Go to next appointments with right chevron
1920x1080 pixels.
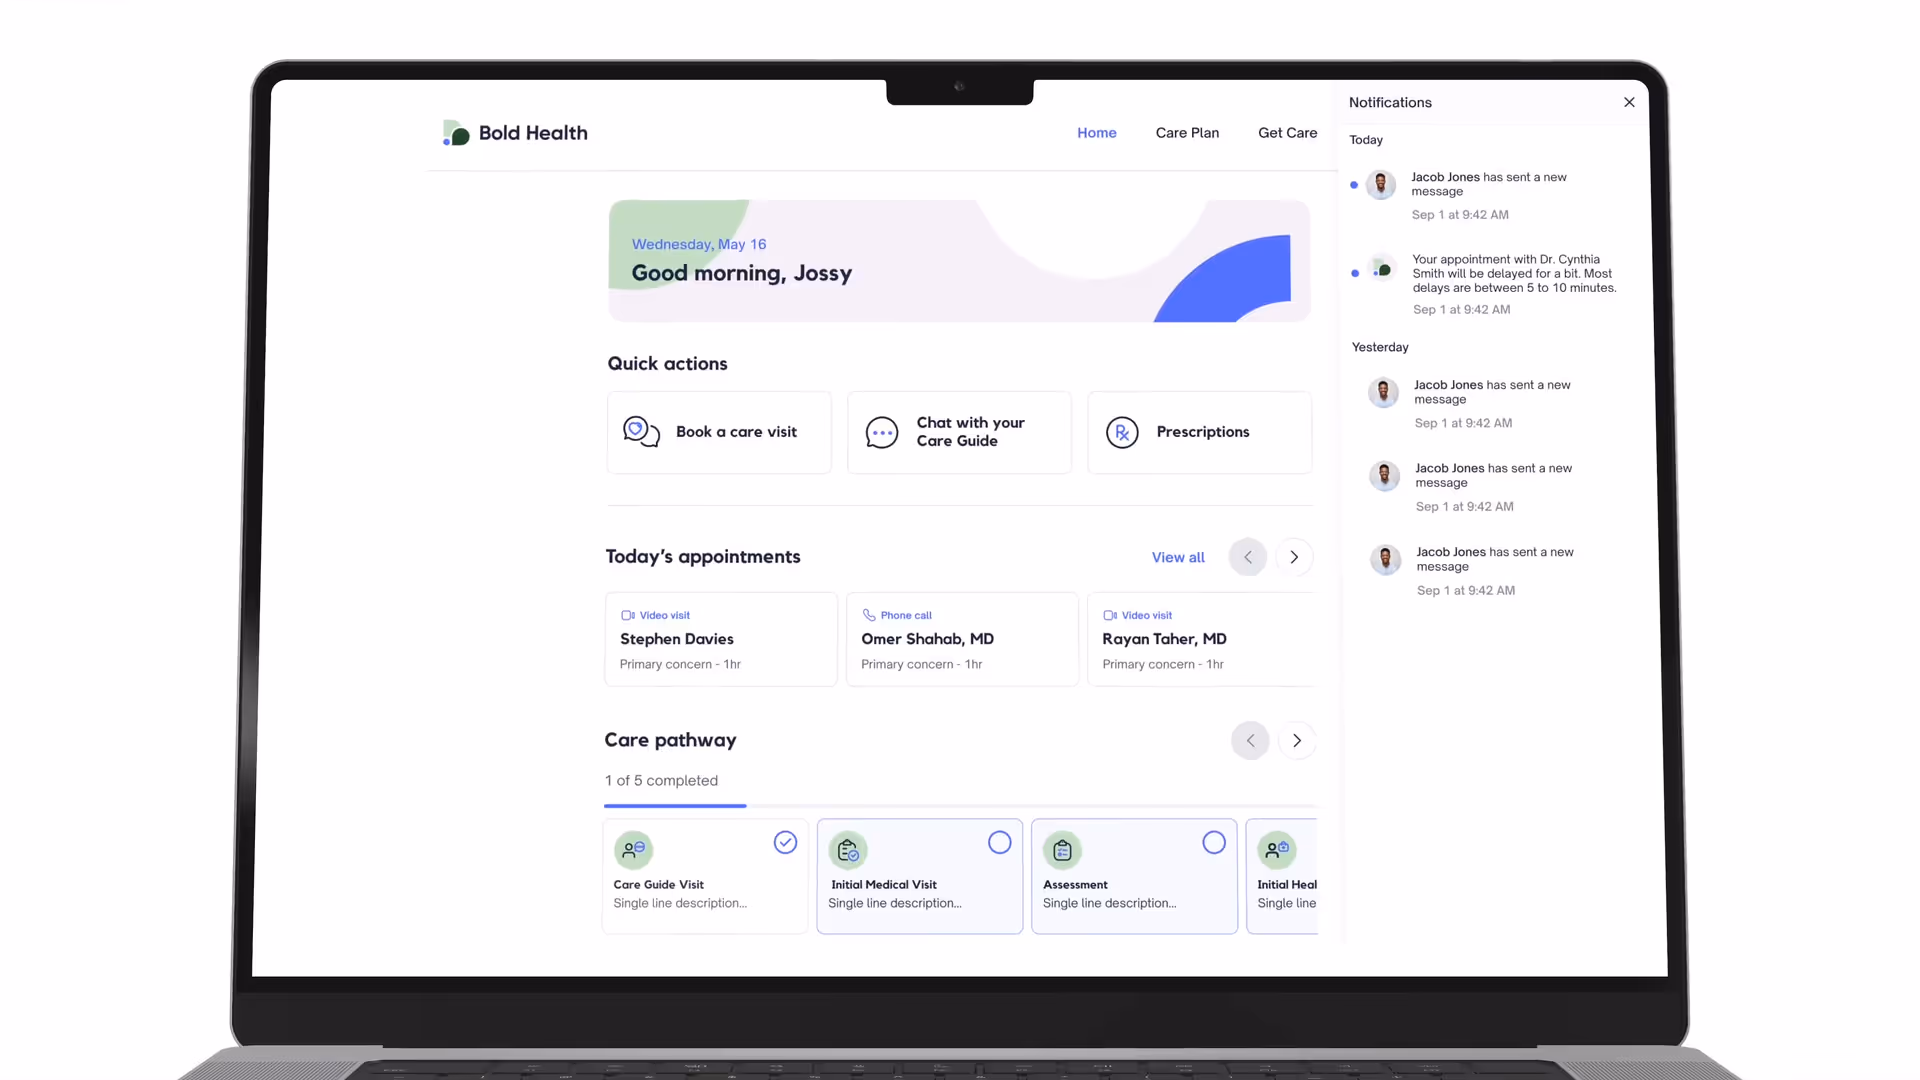[x=1294, y=557]
